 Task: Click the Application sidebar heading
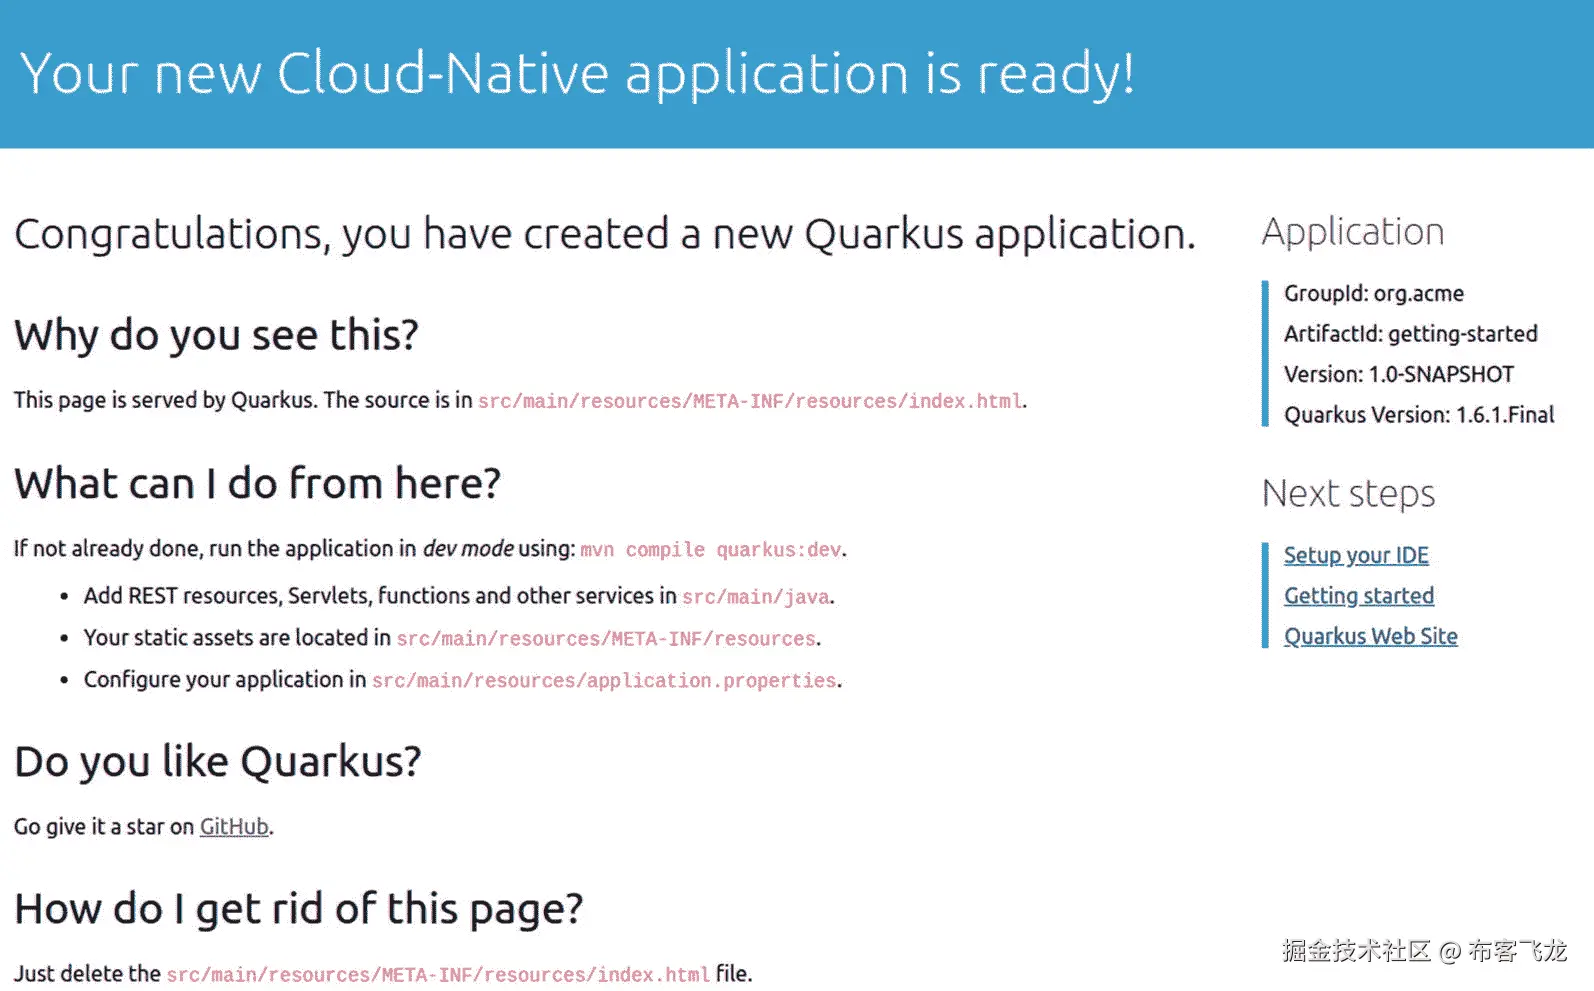1353,233
